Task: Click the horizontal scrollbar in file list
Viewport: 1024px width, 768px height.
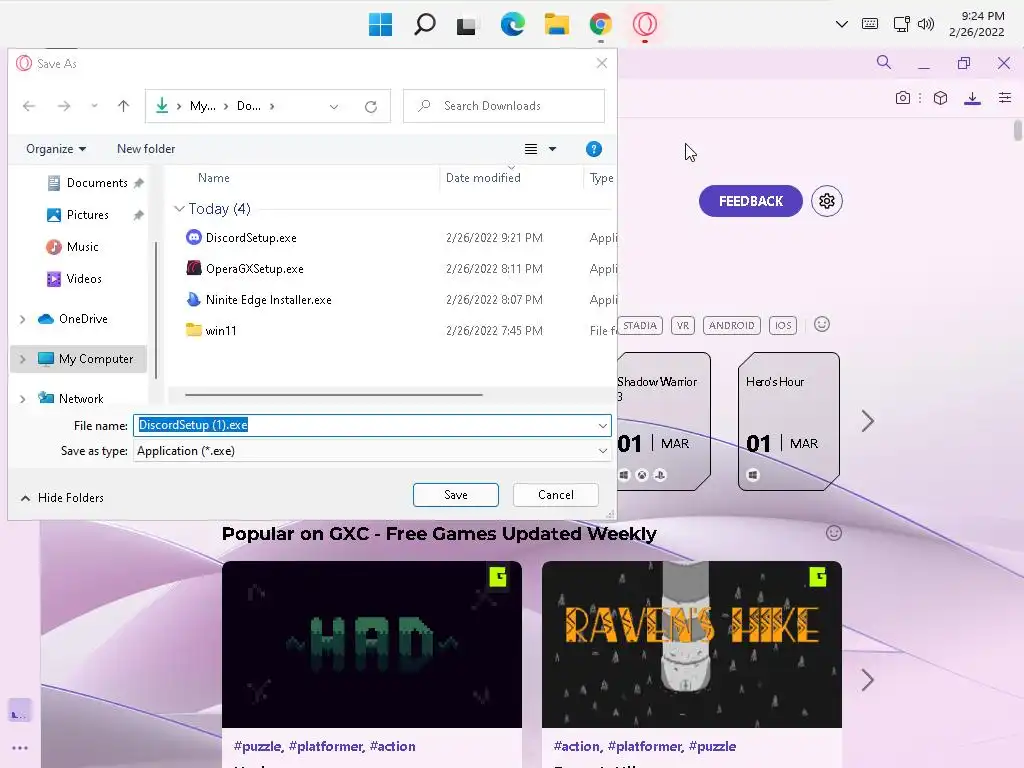Action: coord(334,394)
